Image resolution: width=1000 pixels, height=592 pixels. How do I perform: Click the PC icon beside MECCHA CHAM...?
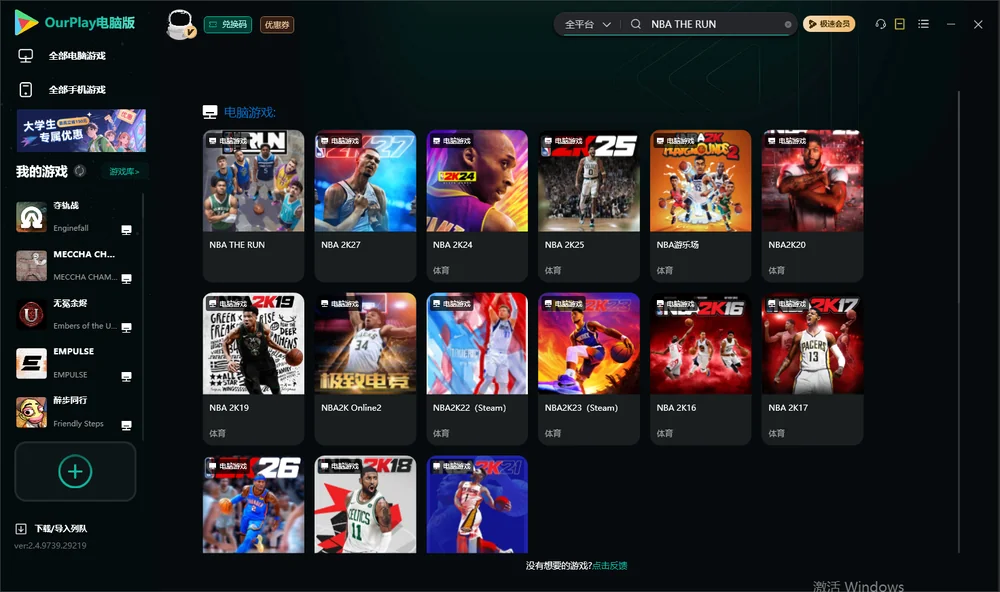click(x=126, y=279)
